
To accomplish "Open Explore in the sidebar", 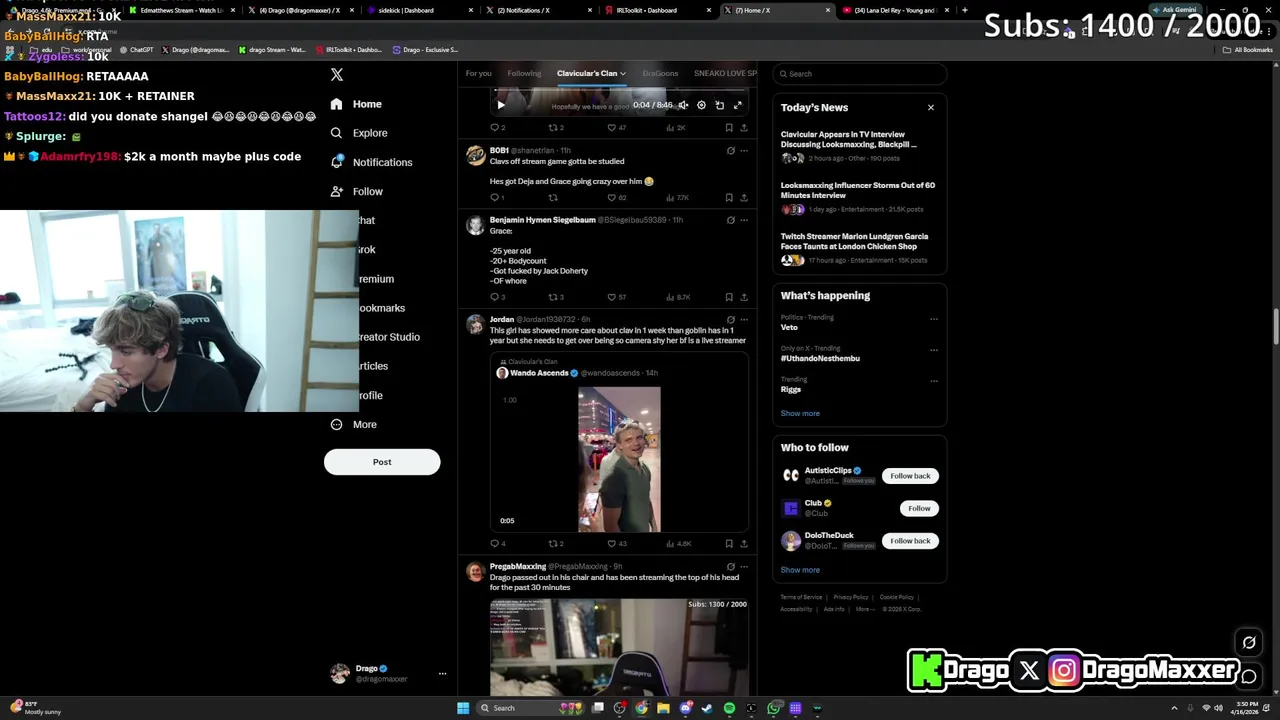I will [358, 133].
